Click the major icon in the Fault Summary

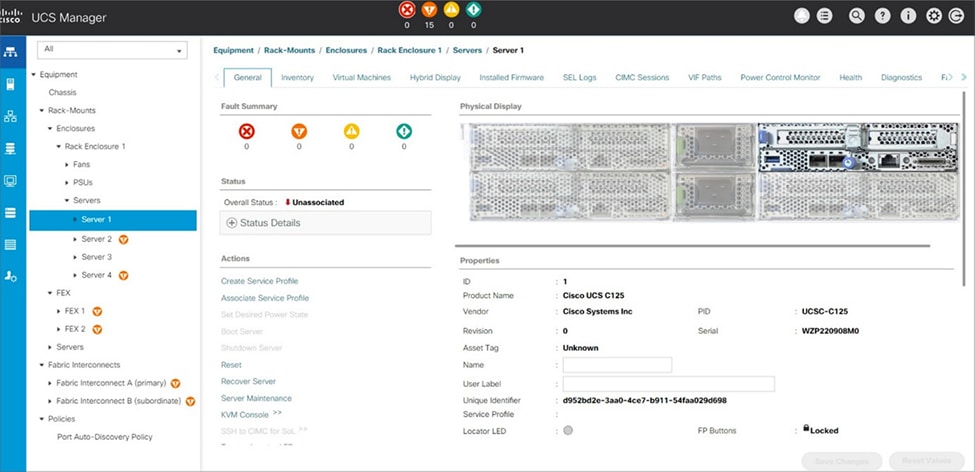pyautogui.click(x=299, y=132)
